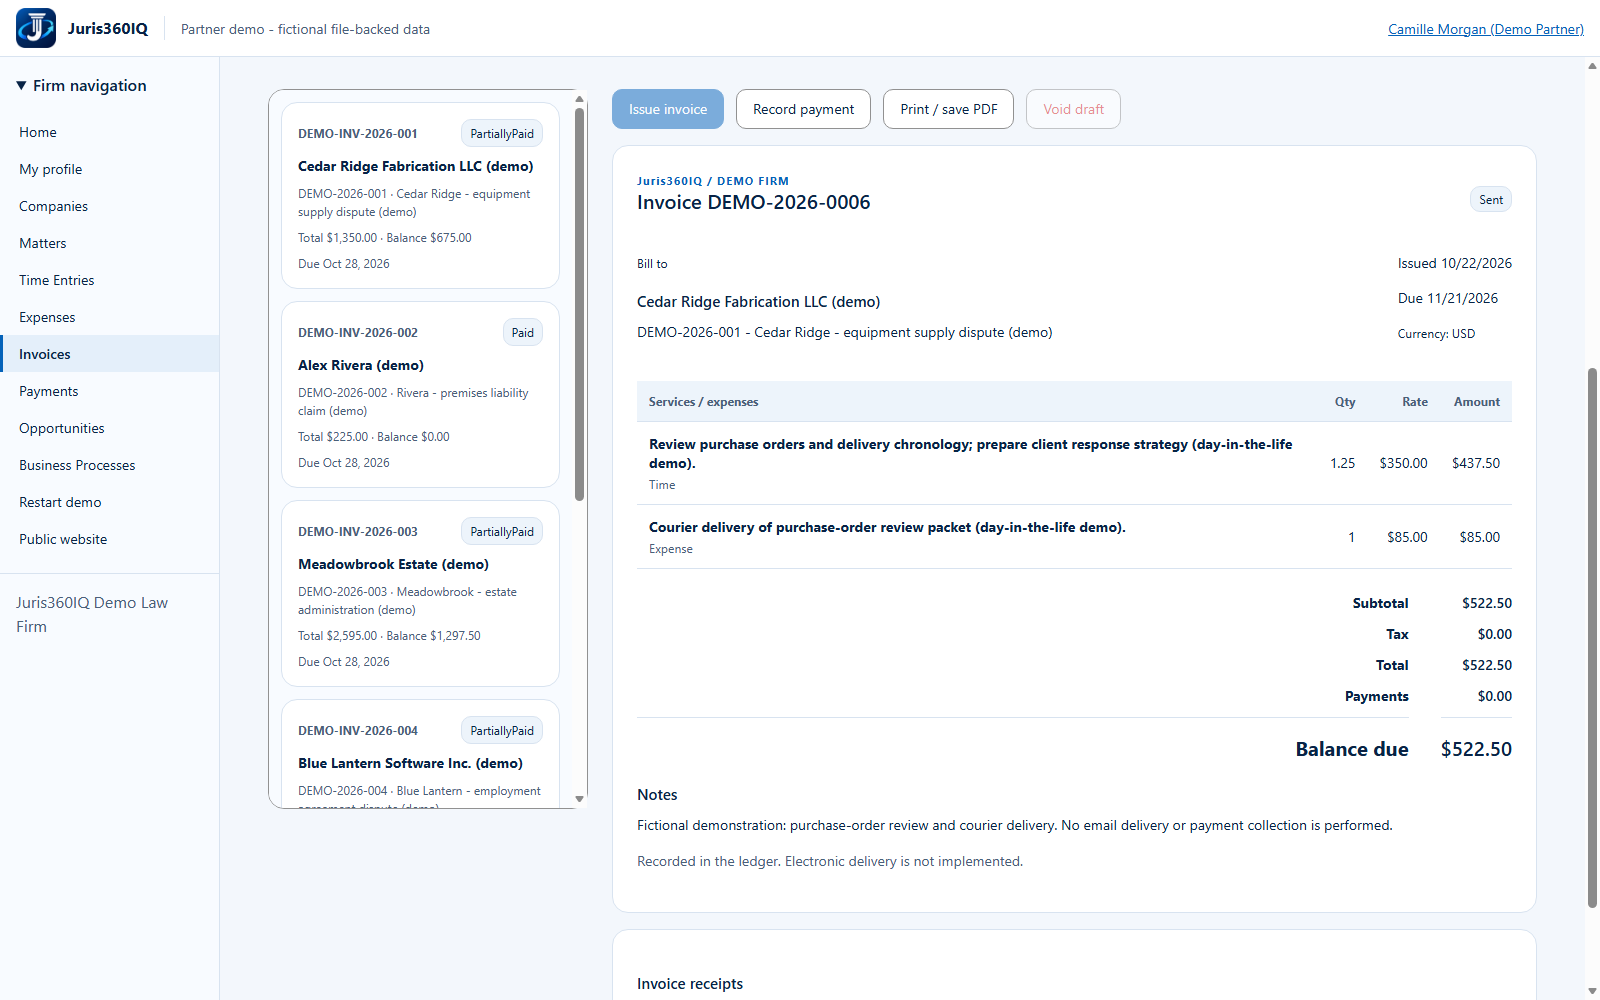Open Camille Morgan (Demo Partner) profile link

coord(1485,29)
